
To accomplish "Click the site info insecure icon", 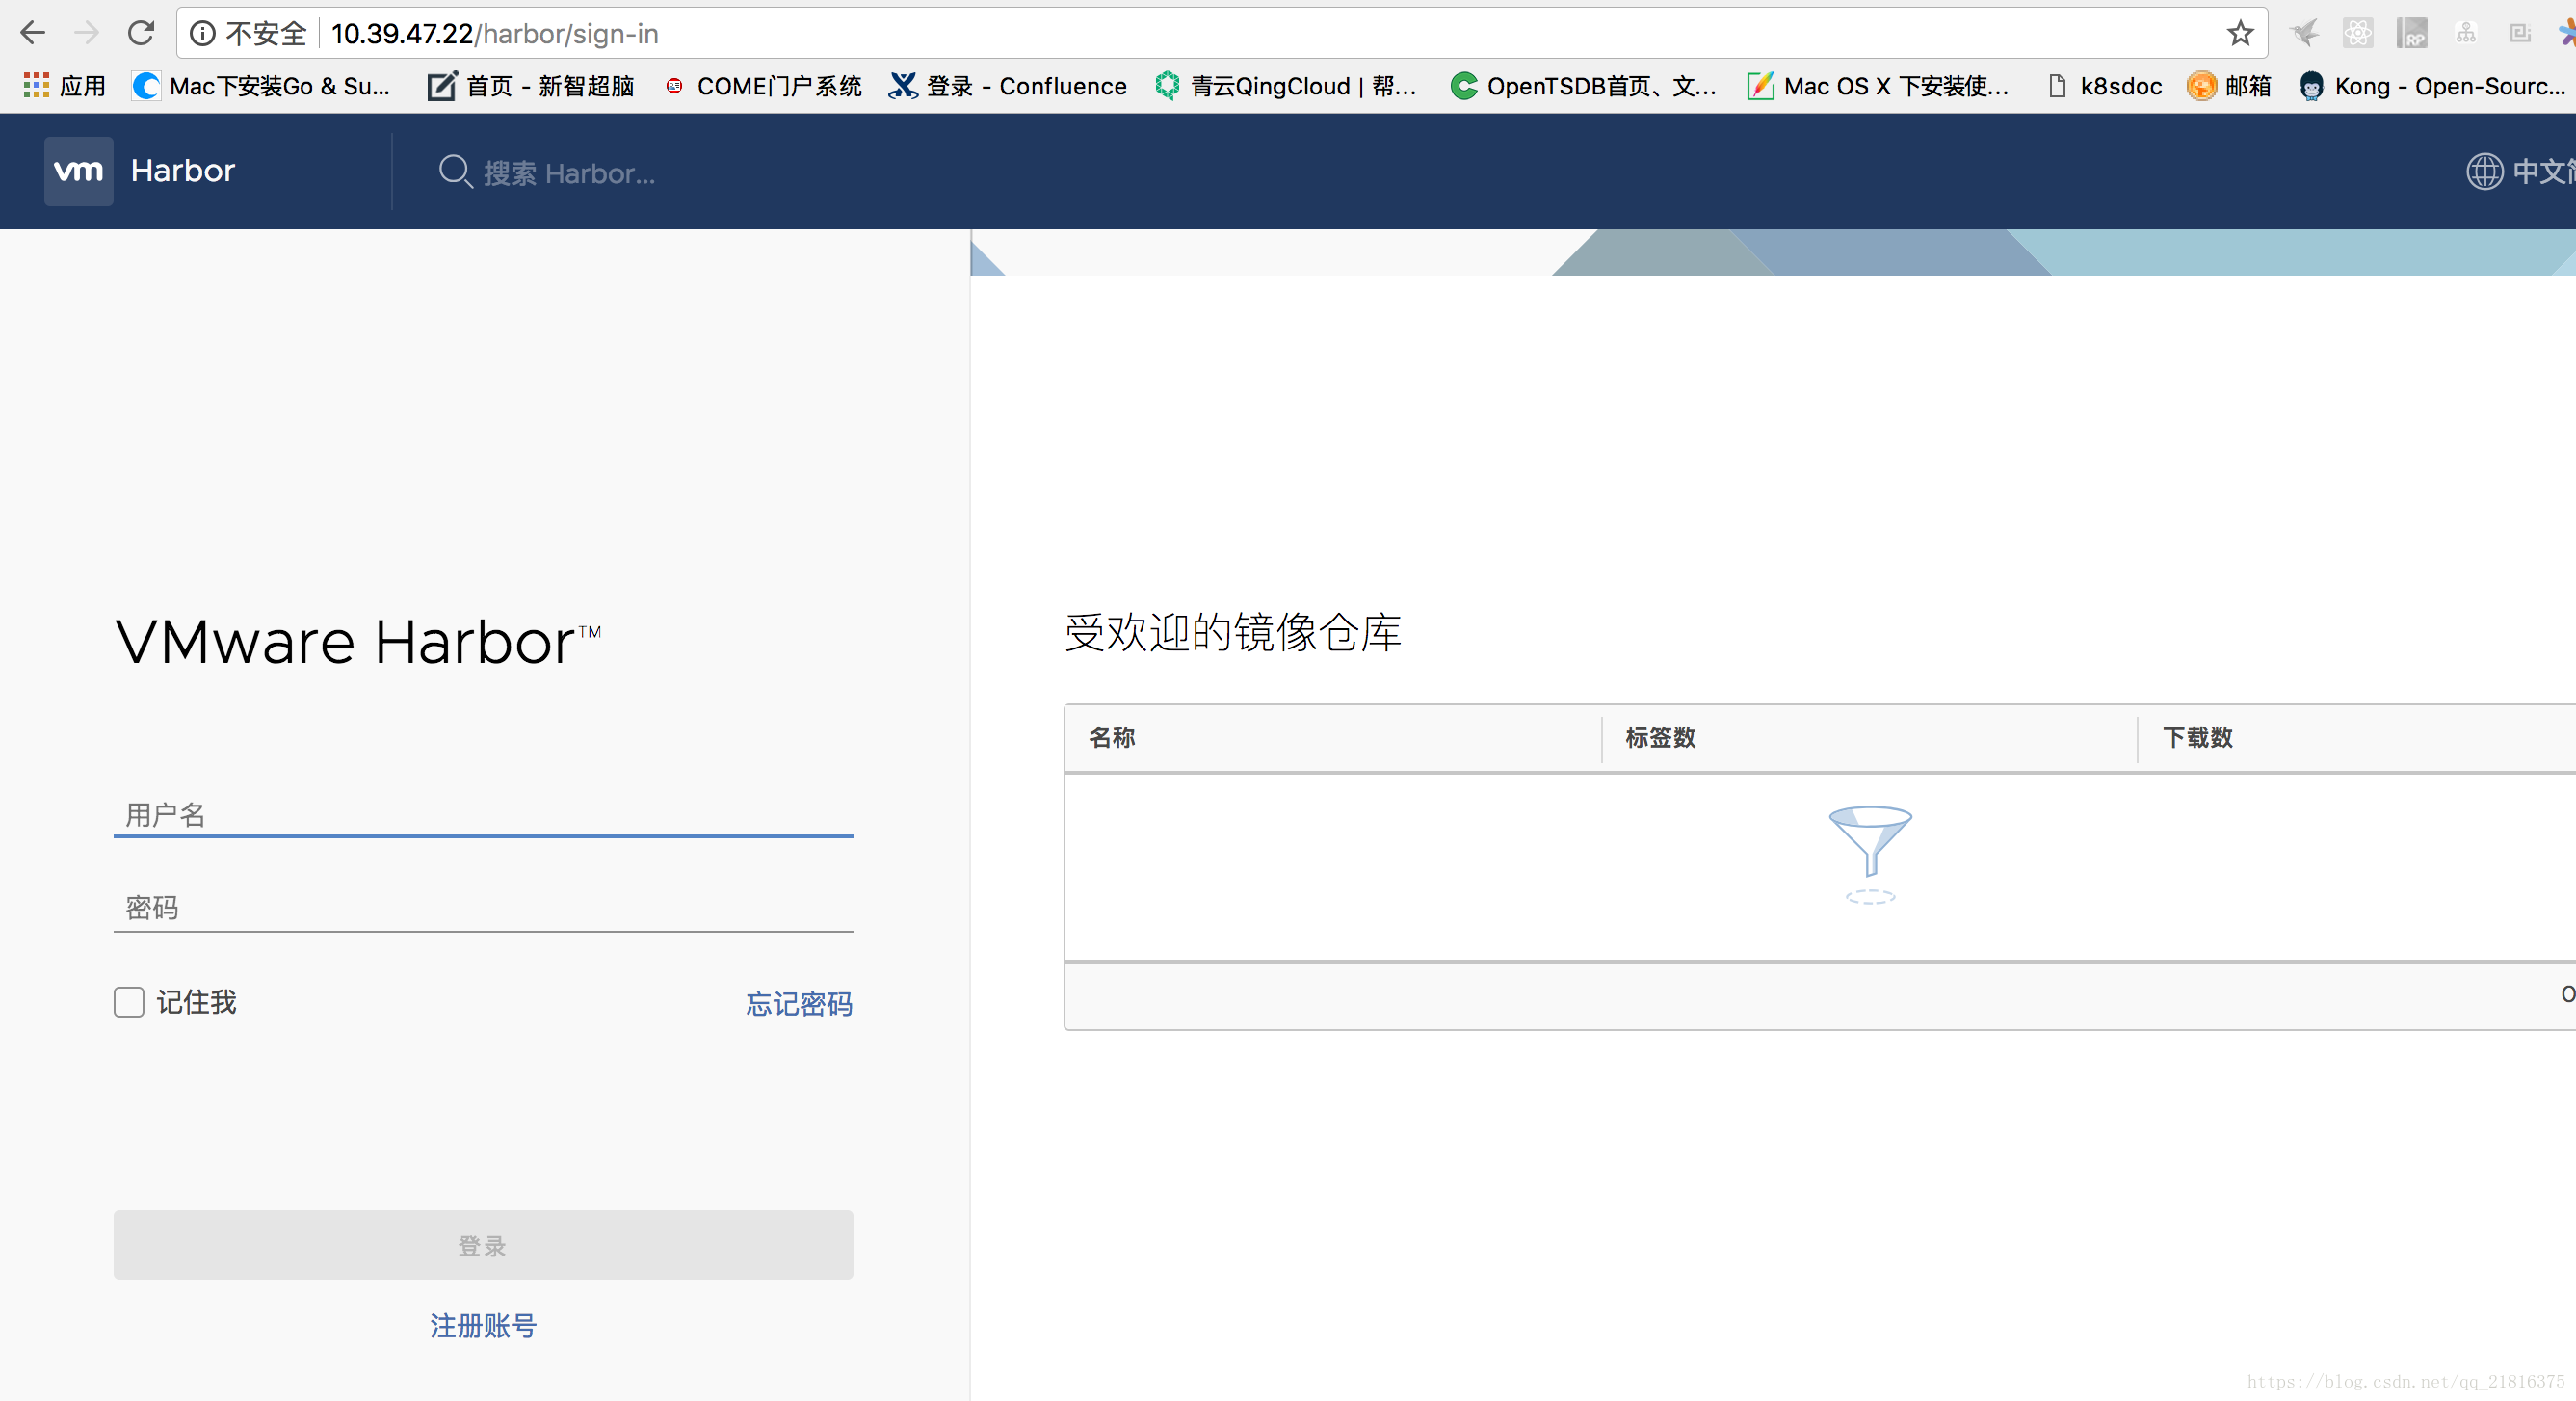I will pyautogui.click(x=203, y=34).
